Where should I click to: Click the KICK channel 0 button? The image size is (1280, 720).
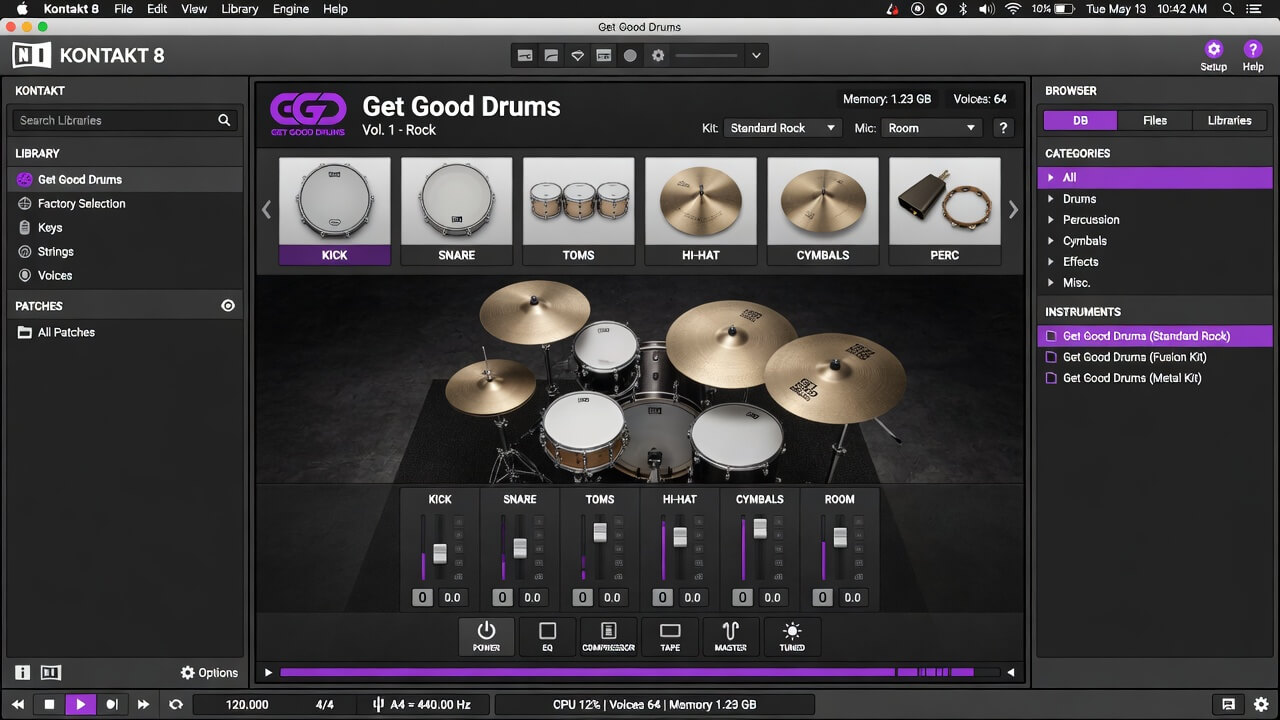422,597
